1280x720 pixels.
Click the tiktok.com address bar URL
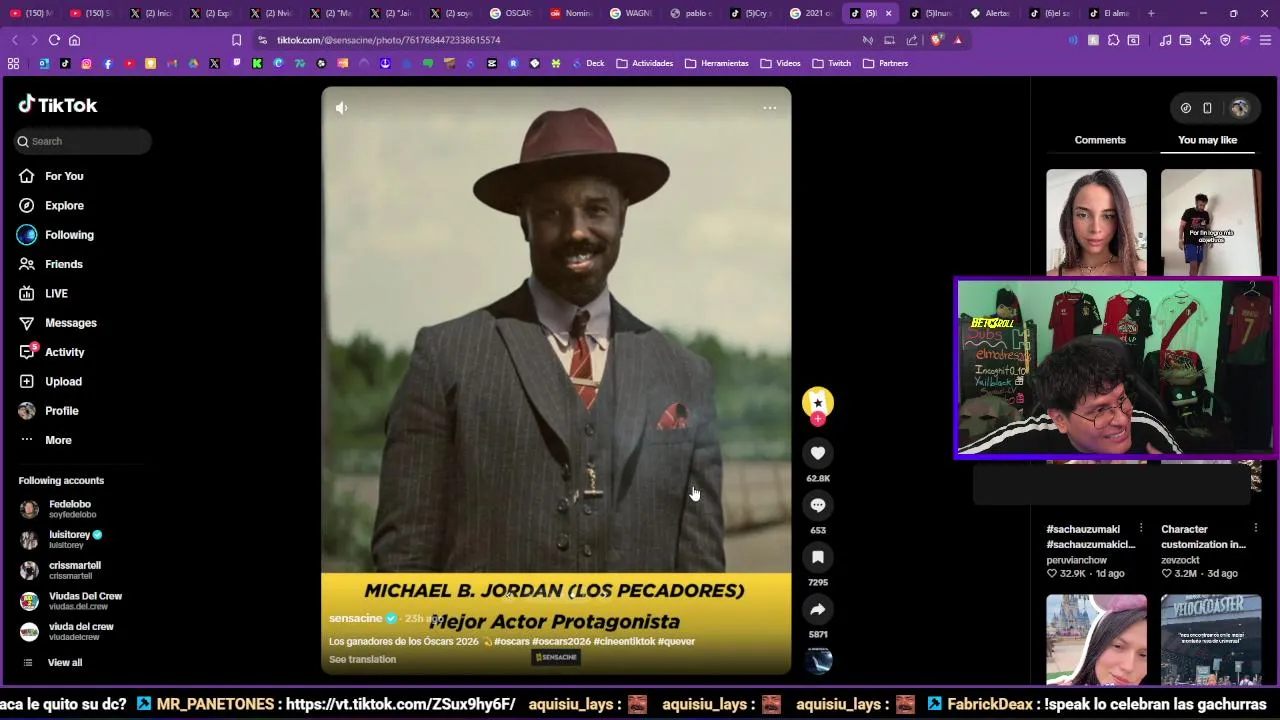click(x=388, y=40)
